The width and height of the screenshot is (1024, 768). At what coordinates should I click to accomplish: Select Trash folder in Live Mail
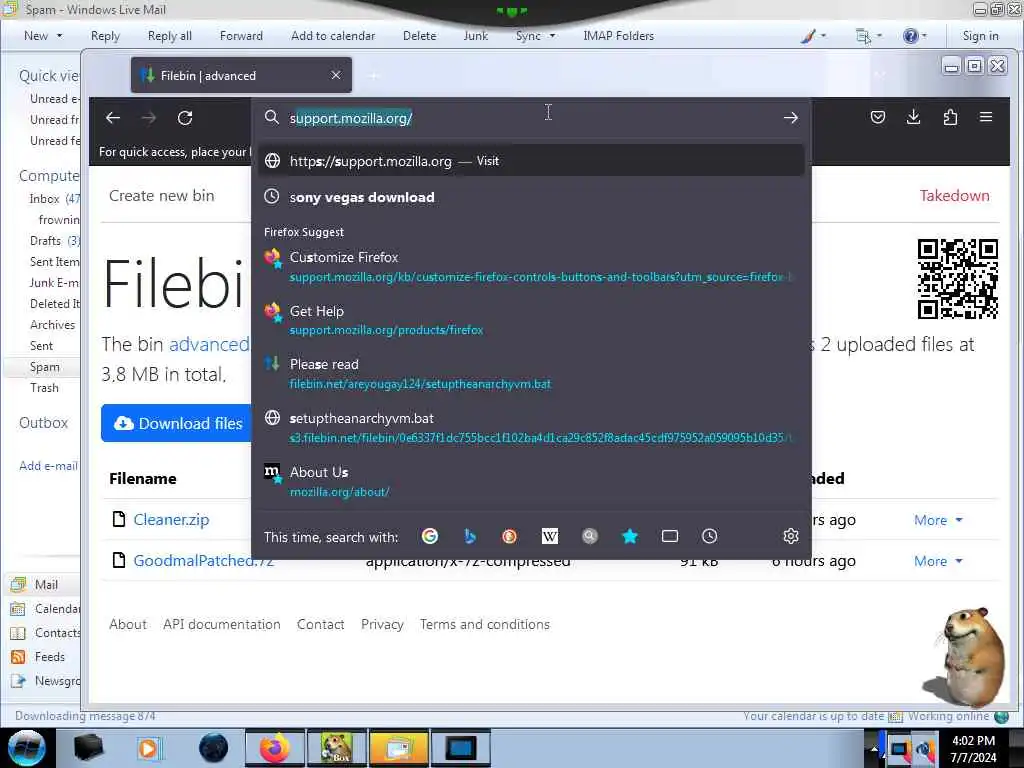pyautogui.click(x=44, y=388)
